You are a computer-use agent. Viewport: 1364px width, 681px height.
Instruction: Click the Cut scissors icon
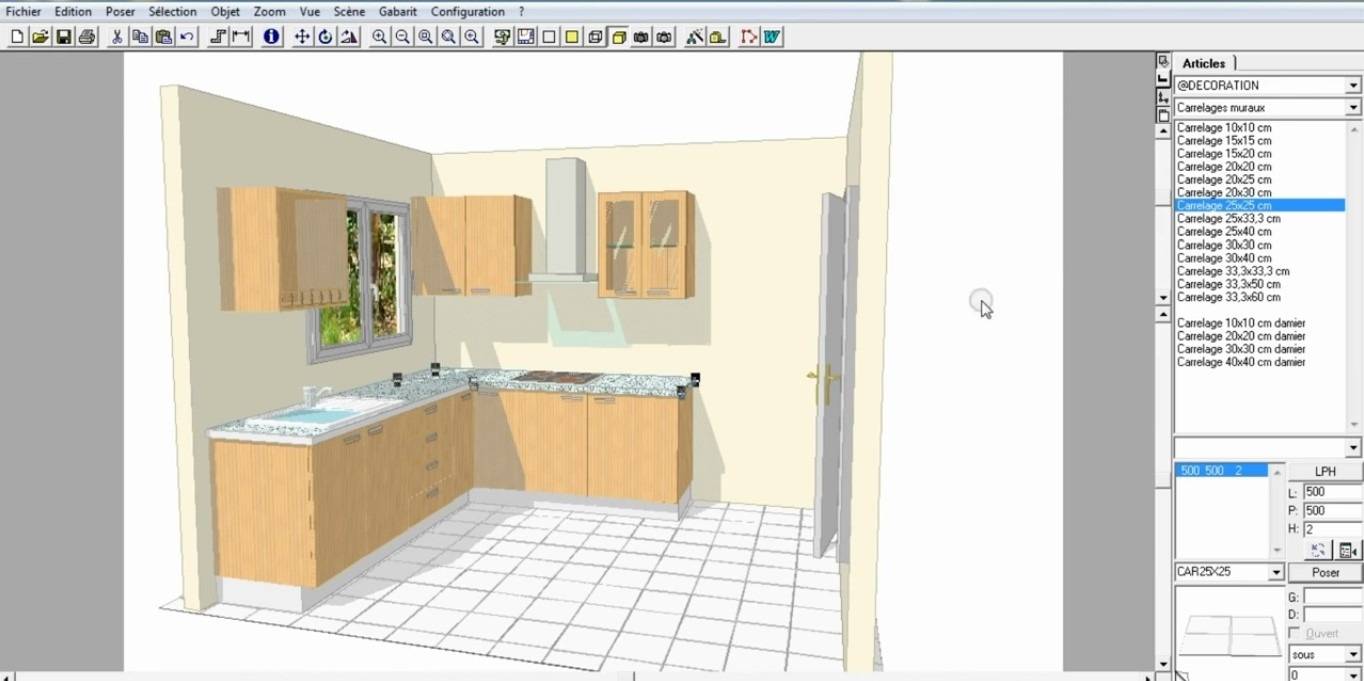click(x=117, y=37)
